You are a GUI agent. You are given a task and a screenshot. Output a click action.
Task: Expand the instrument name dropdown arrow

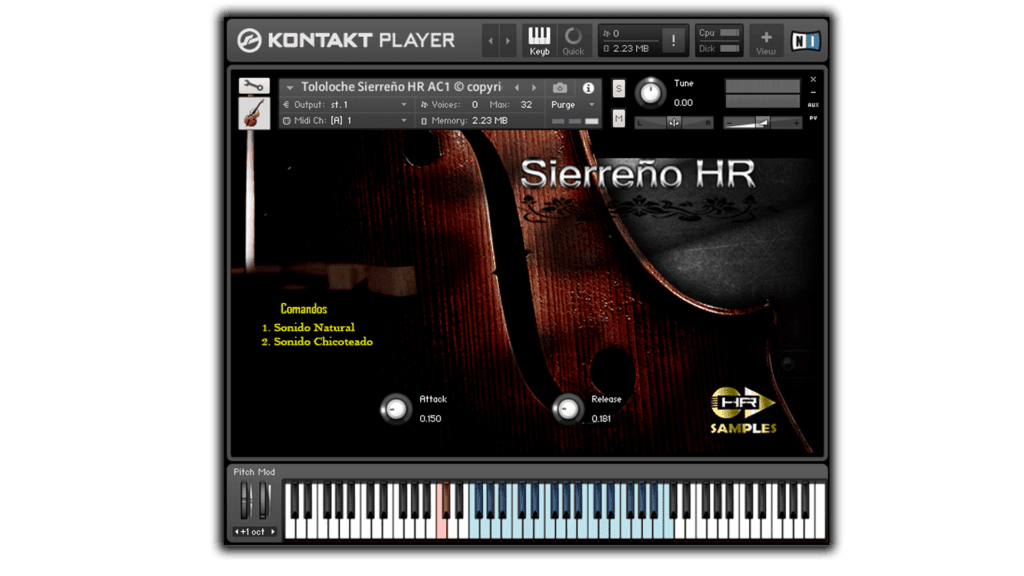click(289, 87)
